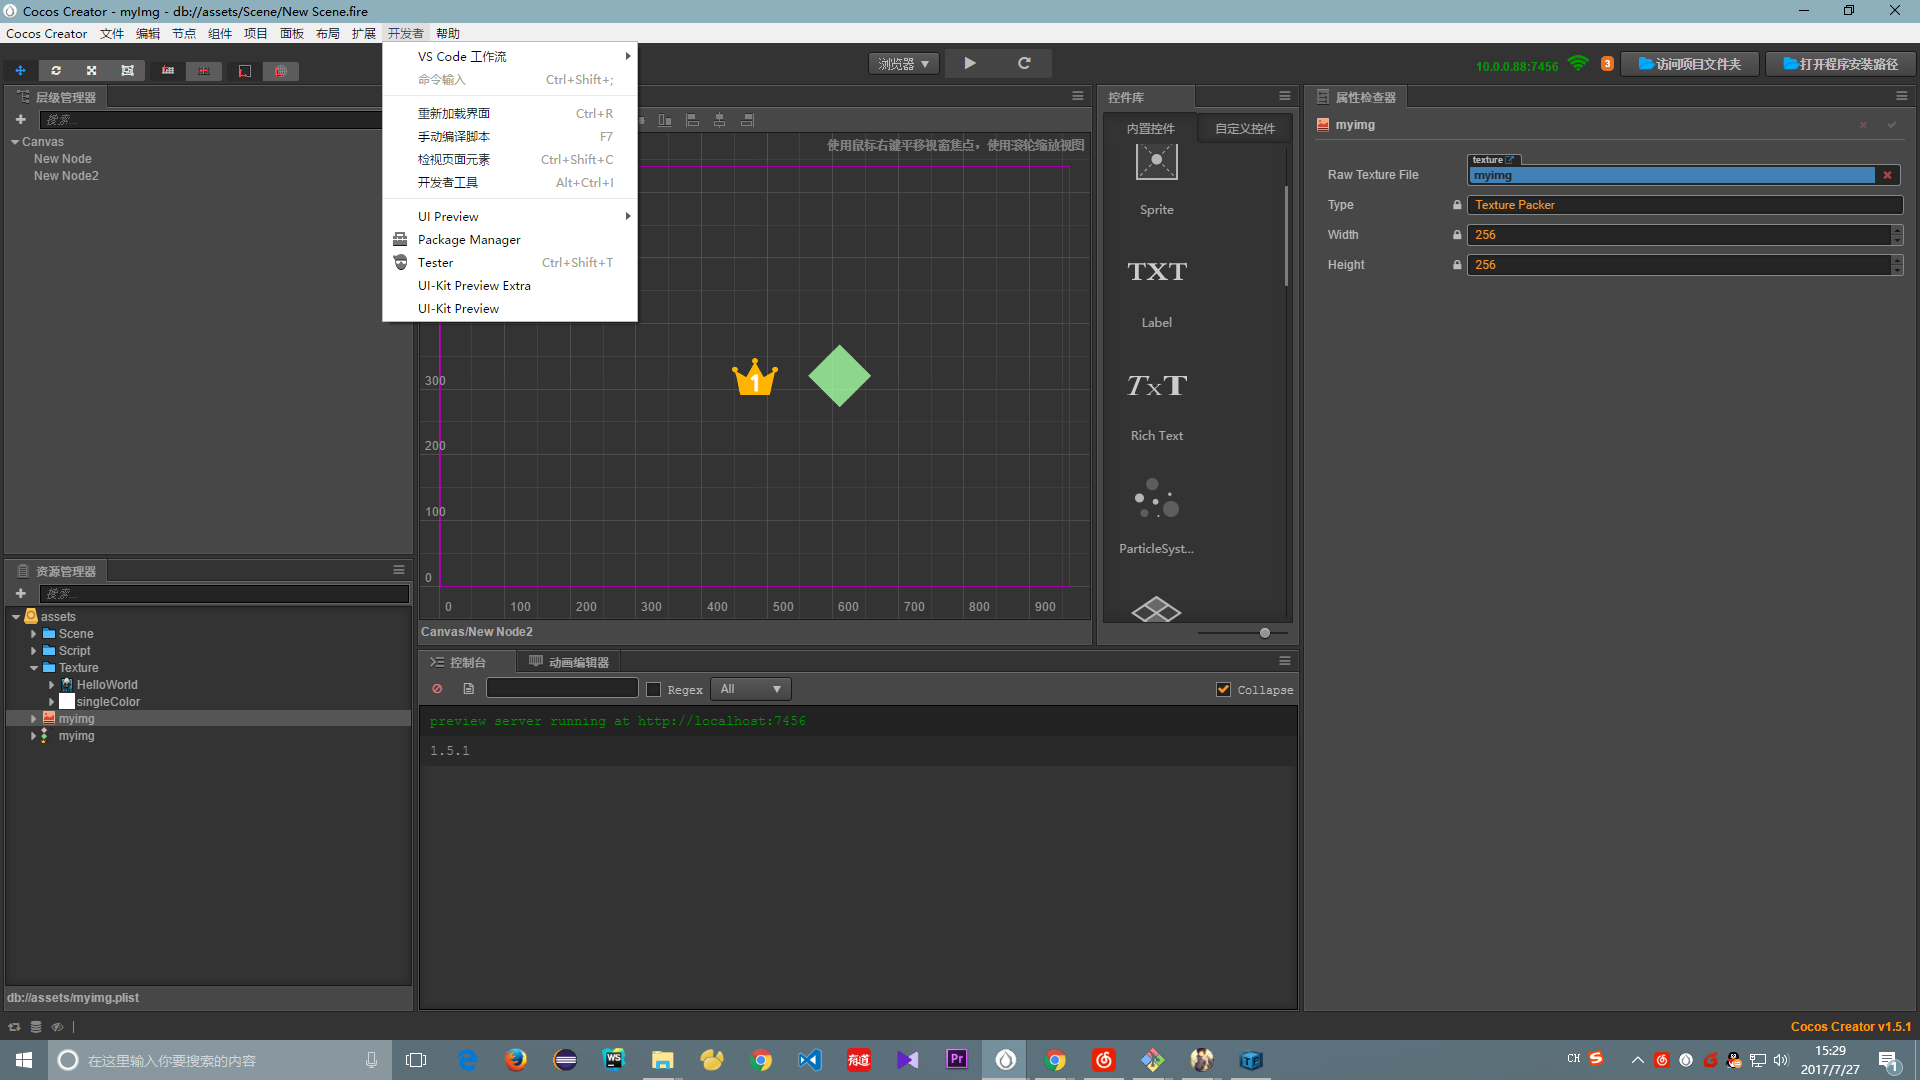Image resolution: width=1920 pixels, height=1080 pixels.
Task: Add a node in the hierarchy panel
Action: tap(20, 119)
